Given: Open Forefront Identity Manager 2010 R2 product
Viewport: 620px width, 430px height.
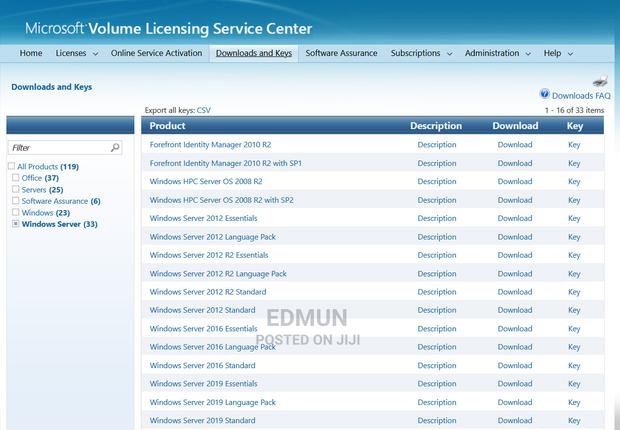Looking at the screenshot, I should pos(210,145).
